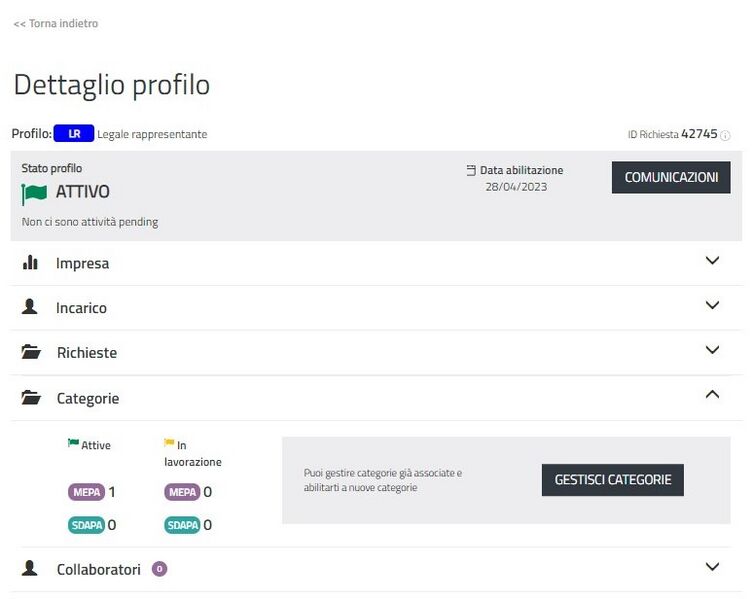
Task: Expand the Impresa section chevron
Action: (712, 261)
